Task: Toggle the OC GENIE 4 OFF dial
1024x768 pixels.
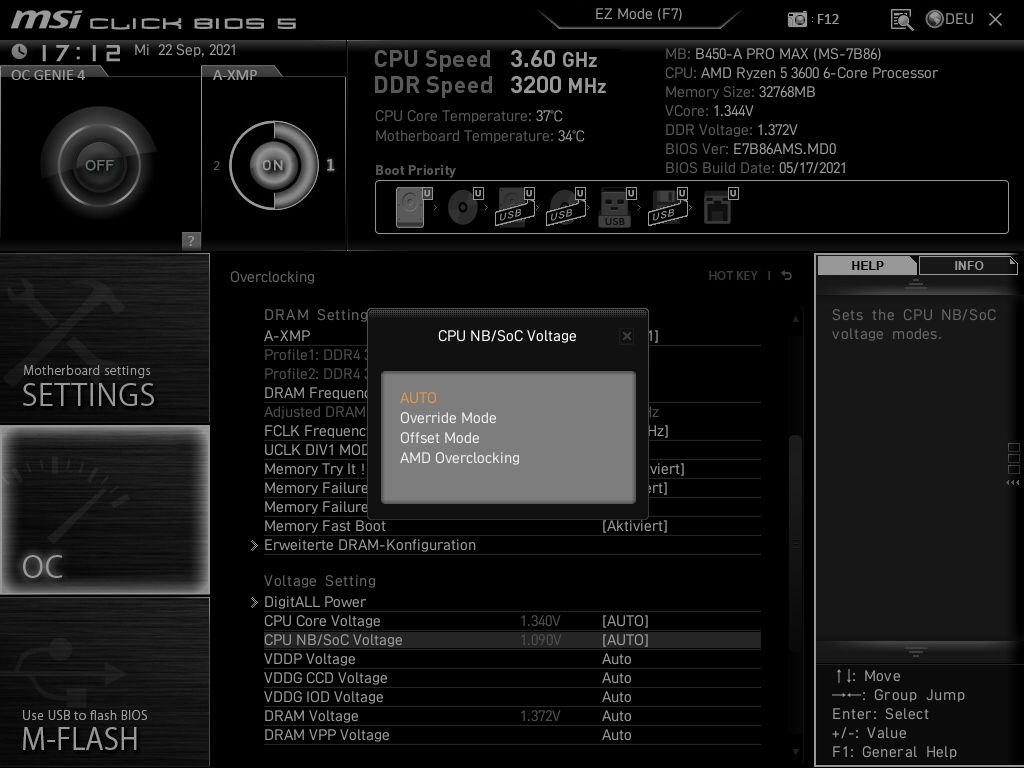Action: click(x=96, y=163)
